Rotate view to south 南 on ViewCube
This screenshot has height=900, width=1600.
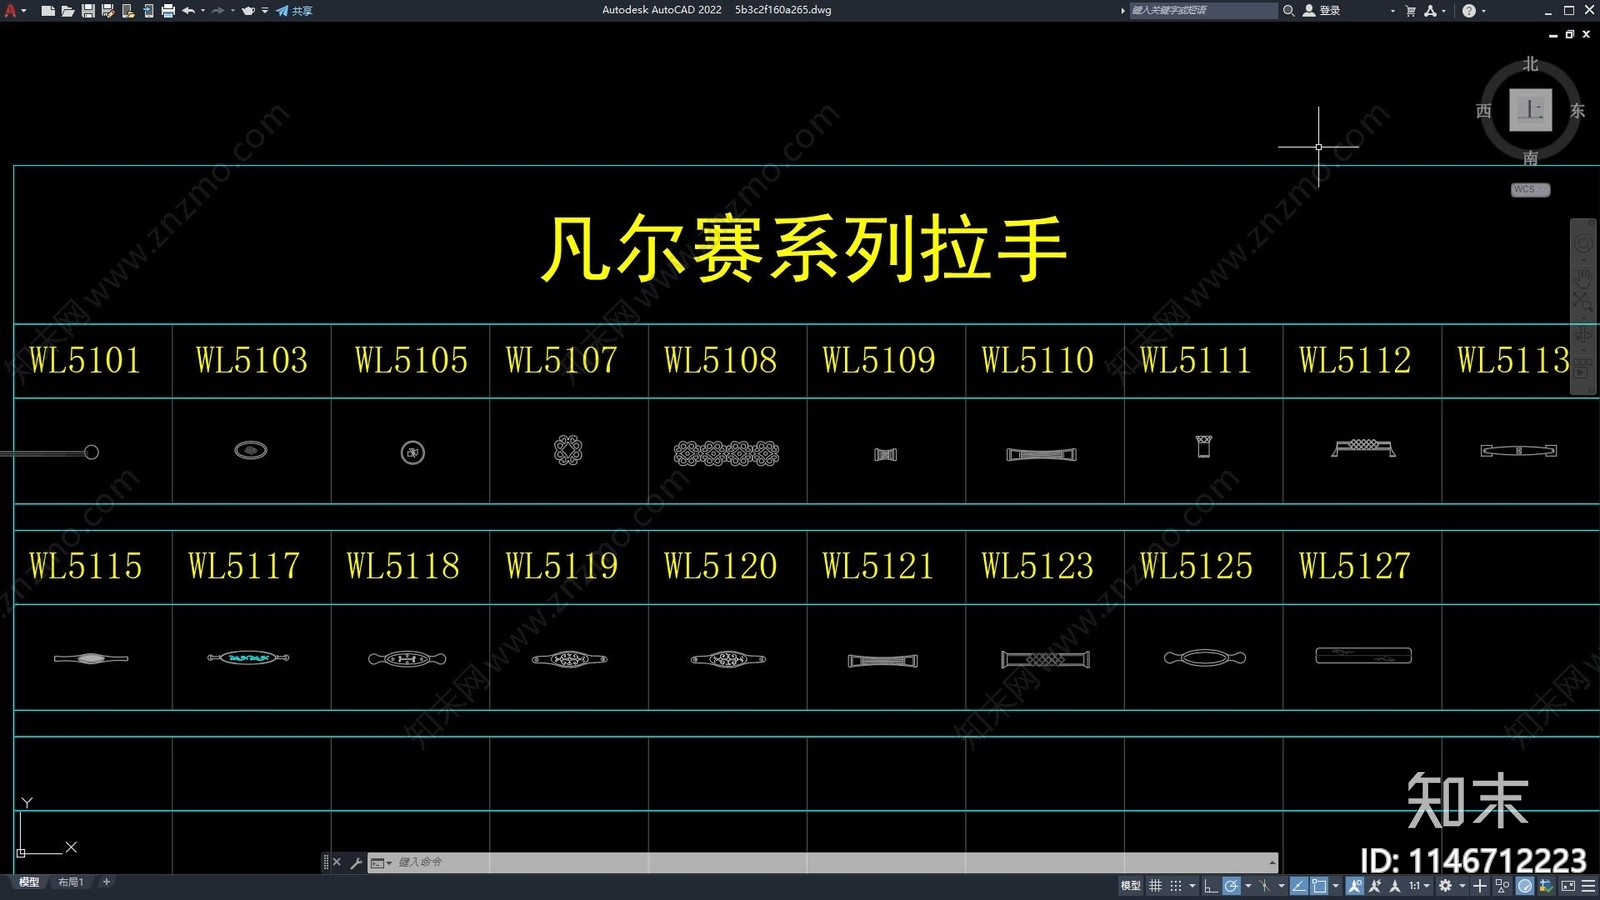point(1531,158)
